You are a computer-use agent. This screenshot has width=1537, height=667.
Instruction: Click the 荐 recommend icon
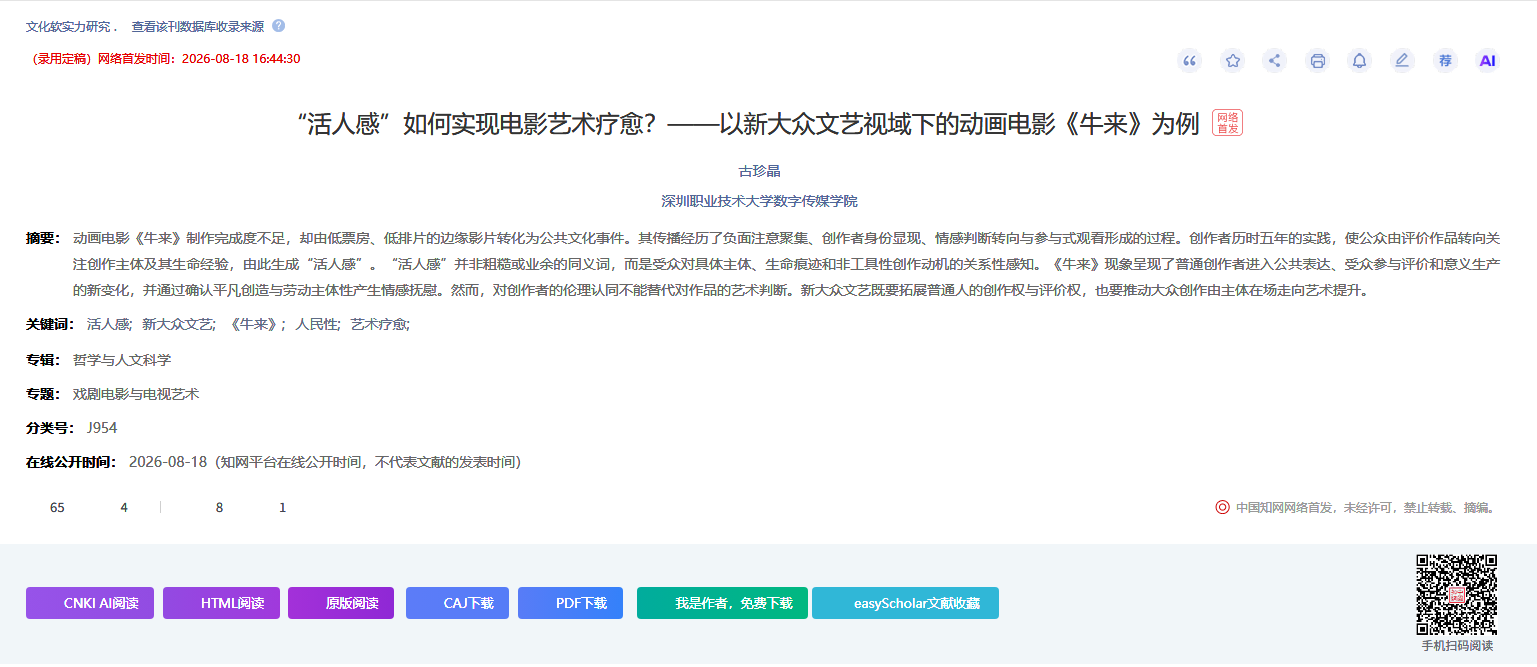(1445, 61)
